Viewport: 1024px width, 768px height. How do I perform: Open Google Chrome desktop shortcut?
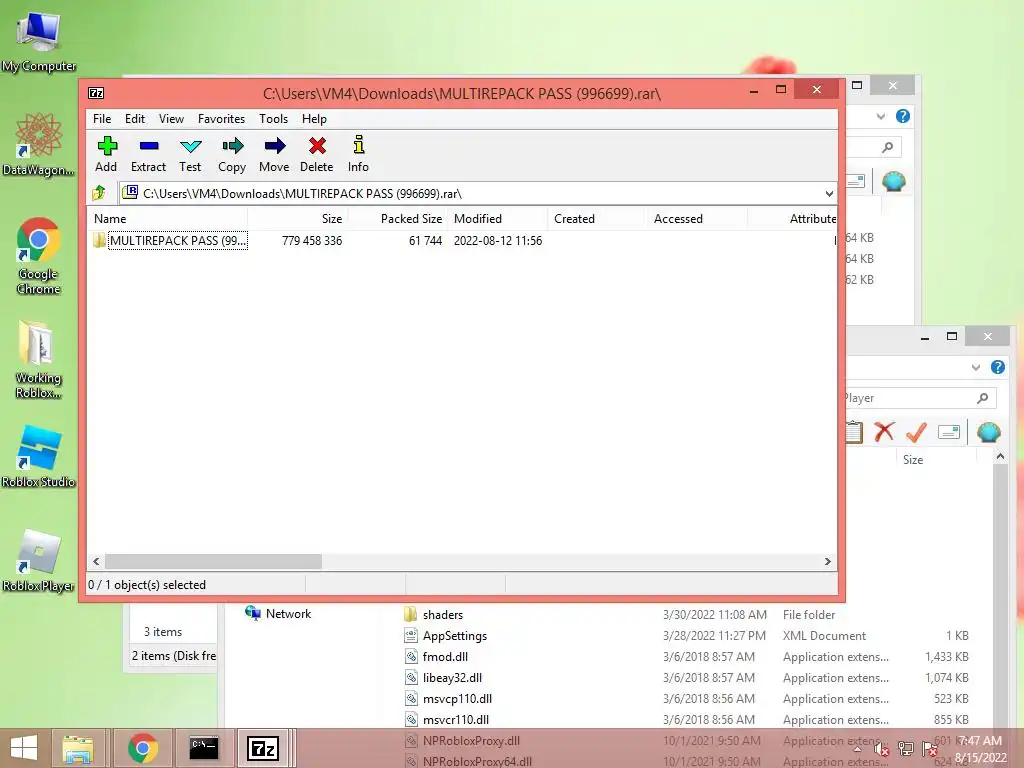(39, 256)
